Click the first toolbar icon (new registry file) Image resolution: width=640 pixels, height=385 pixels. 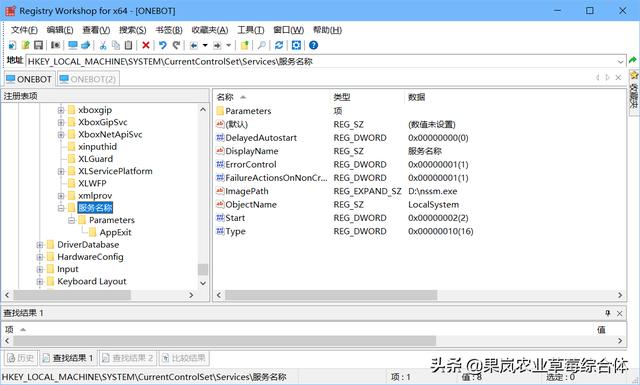coord(12,45)
